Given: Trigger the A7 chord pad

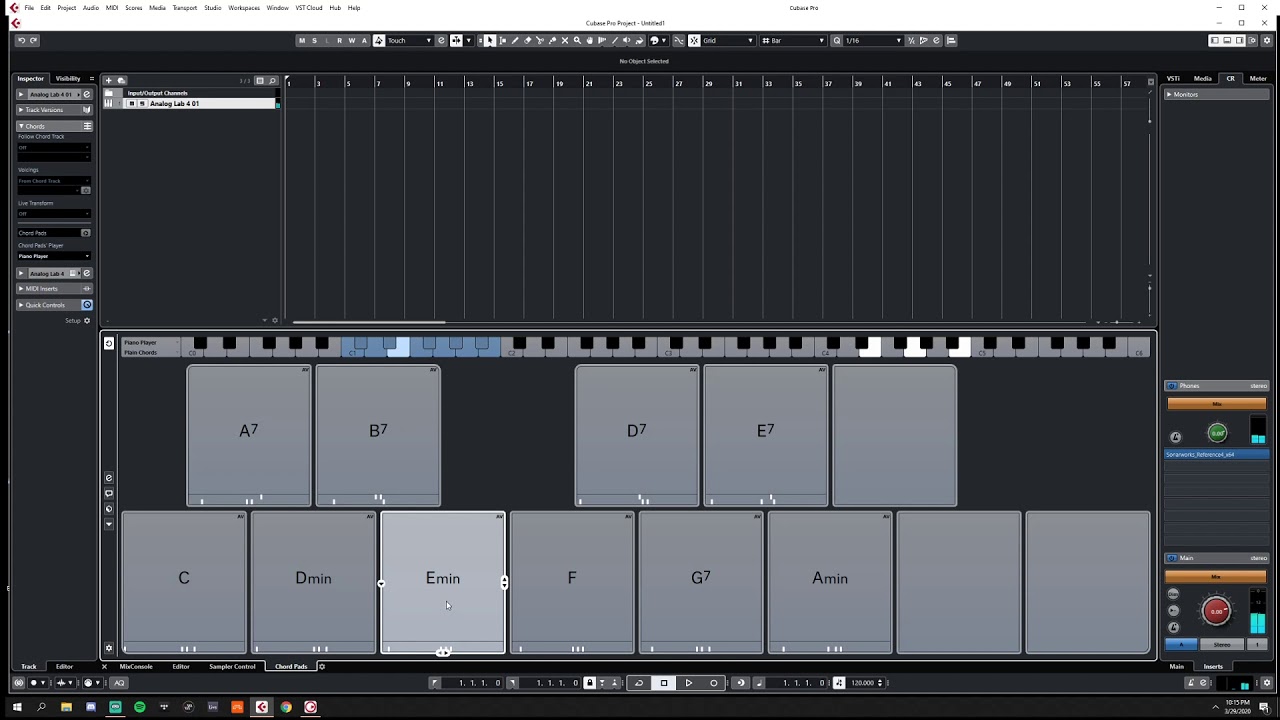Looking at the screenshot, I should (x=249, y=435).
